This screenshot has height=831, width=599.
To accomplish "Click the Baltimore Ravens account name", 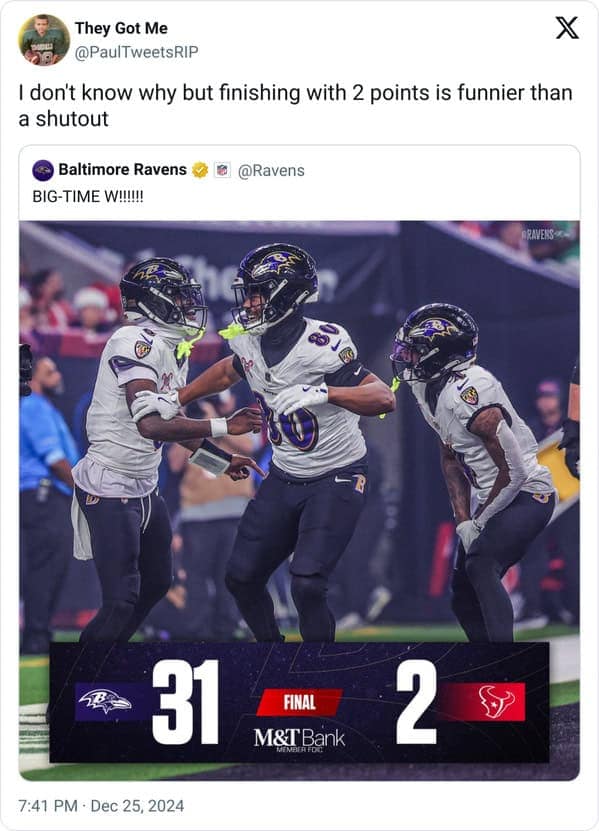I will coord(122,170).
